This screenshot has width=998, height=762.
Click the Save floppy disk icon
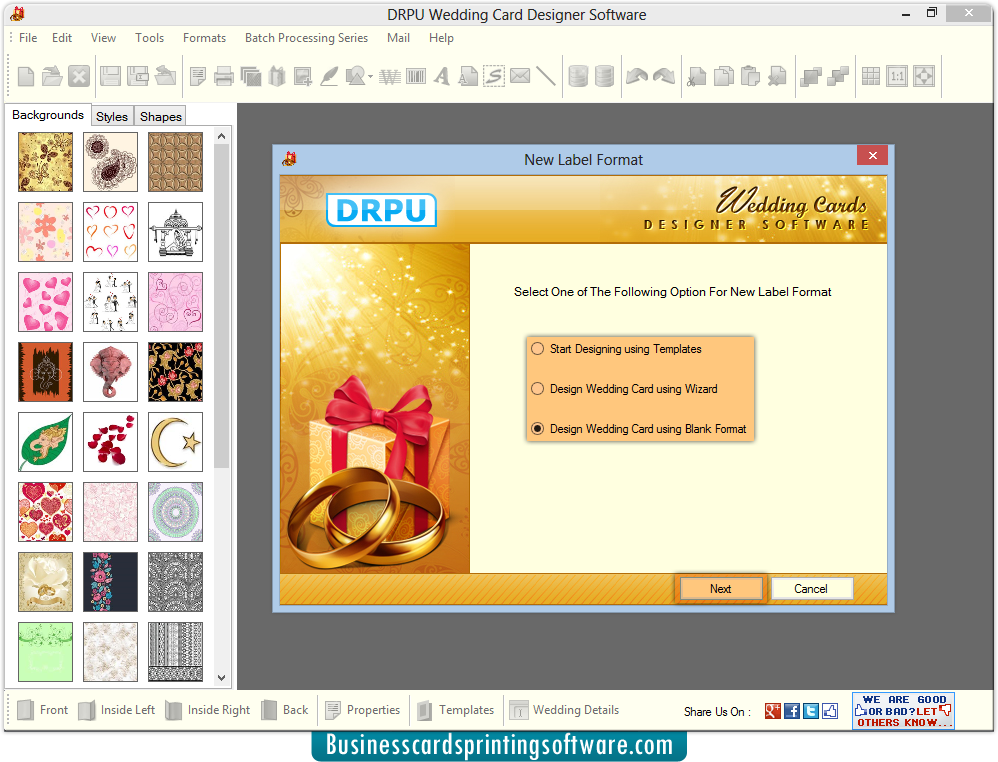click(x=110, y=76)
